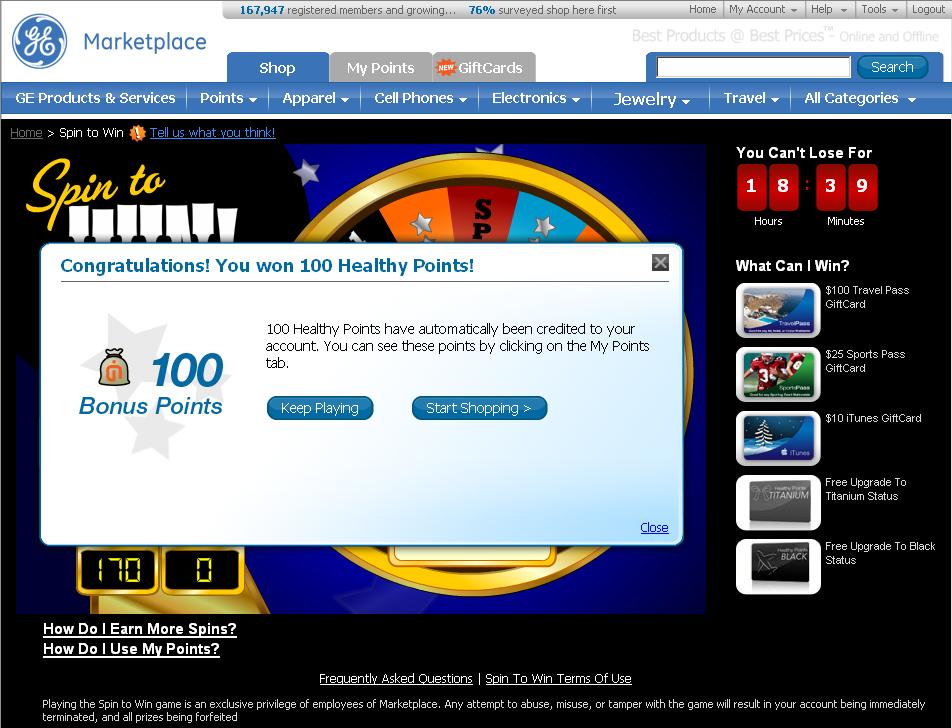Click the Home breadcrumb link

click(x=26, y=132)
